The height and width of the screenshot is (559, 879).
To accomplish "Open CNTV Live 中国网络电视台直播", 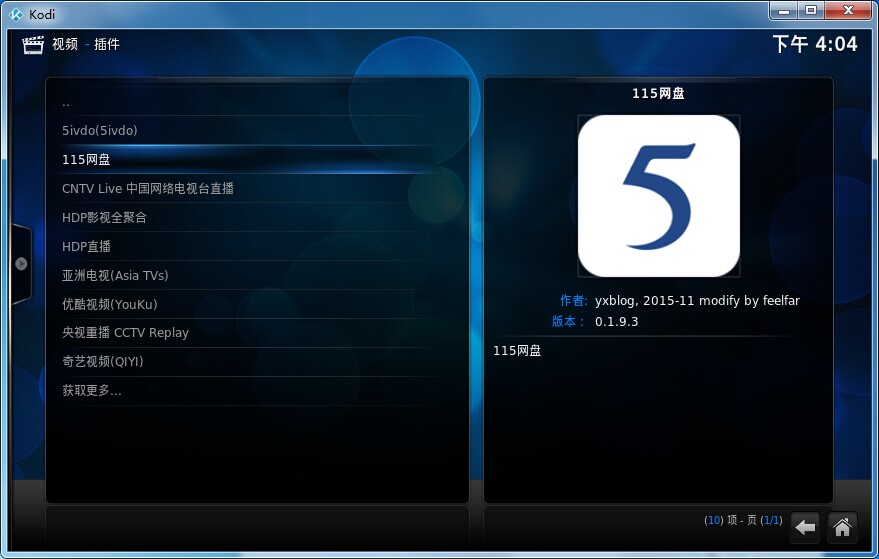I will [148, 189].
